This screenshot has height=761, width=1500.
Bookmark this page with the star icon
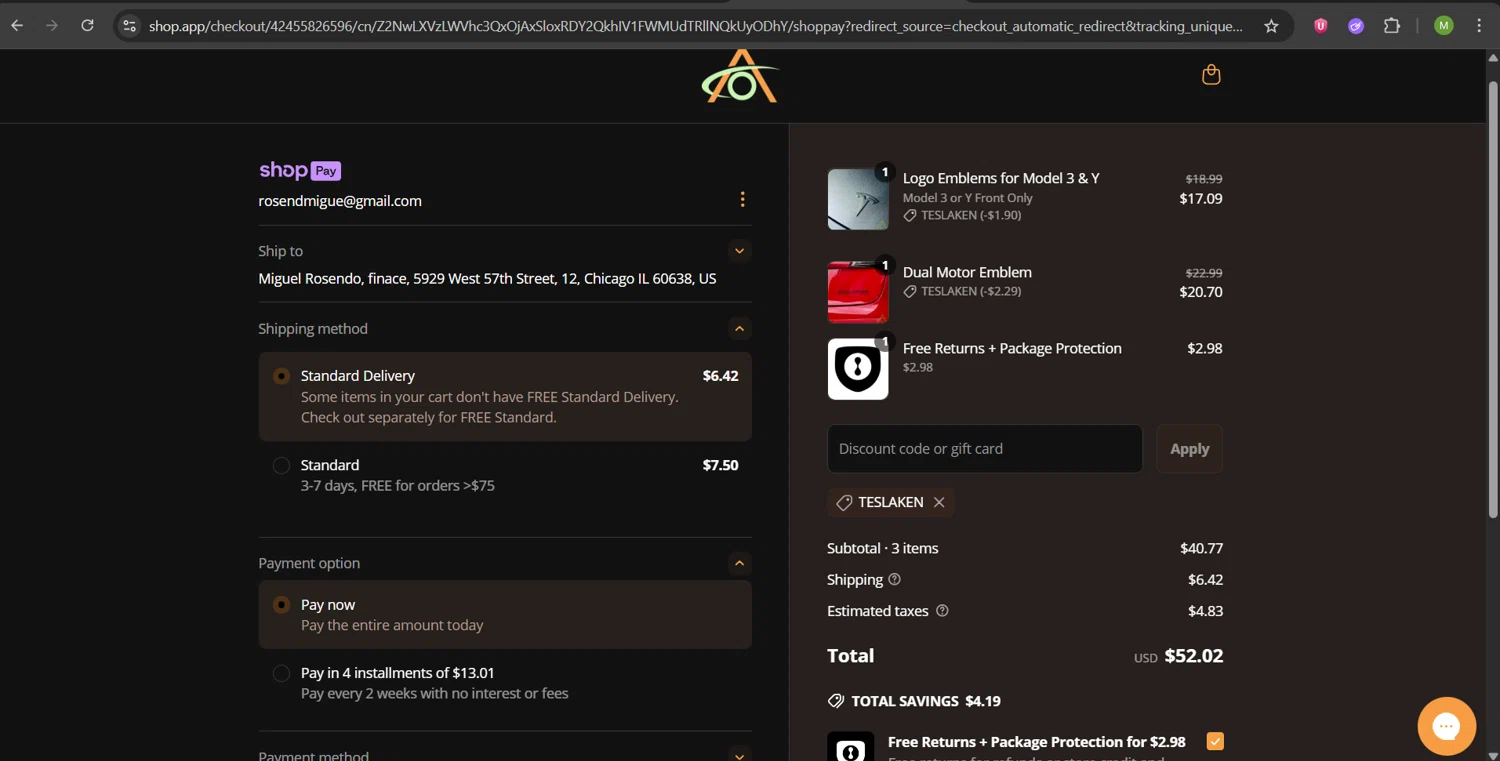click(1271, 26)
